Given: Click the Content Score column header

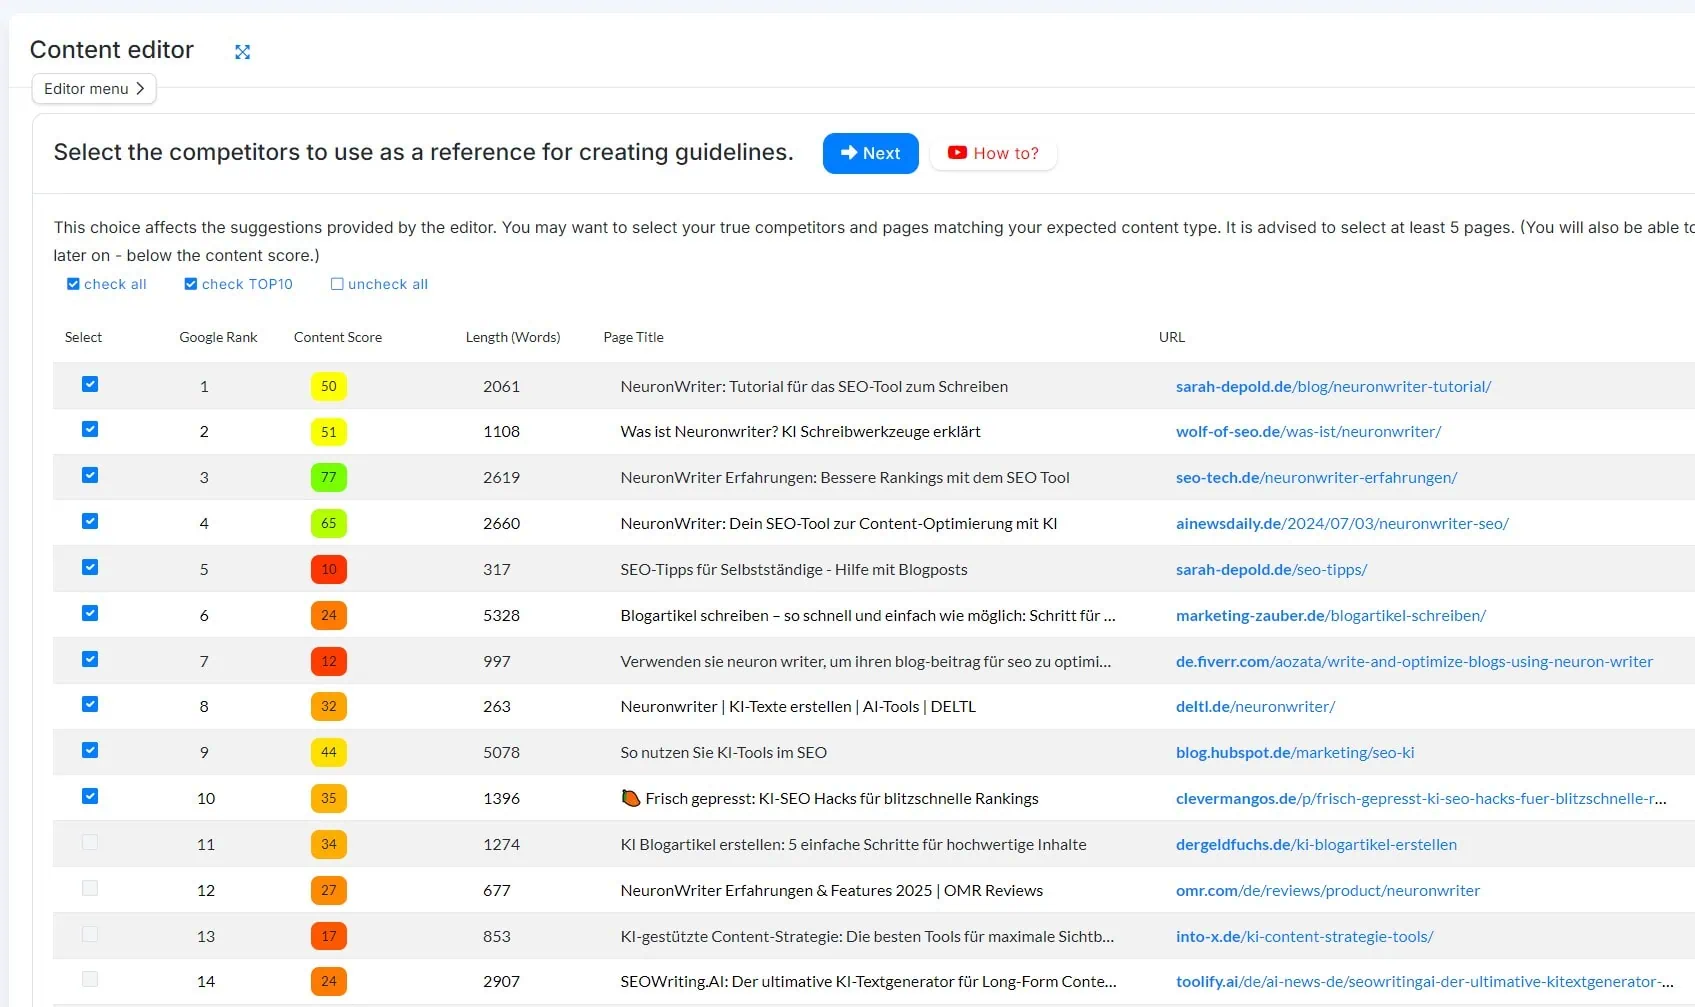Looking at the screenshot, I should coord(338,337).
